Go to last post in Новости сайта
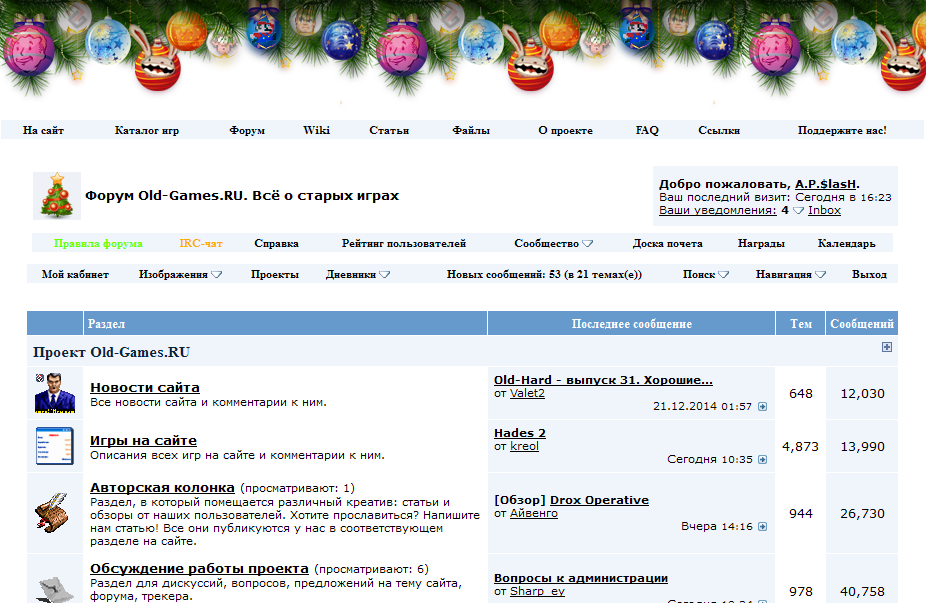The height and width of the screenshot is (603, 926). click(x=762, y=406)
